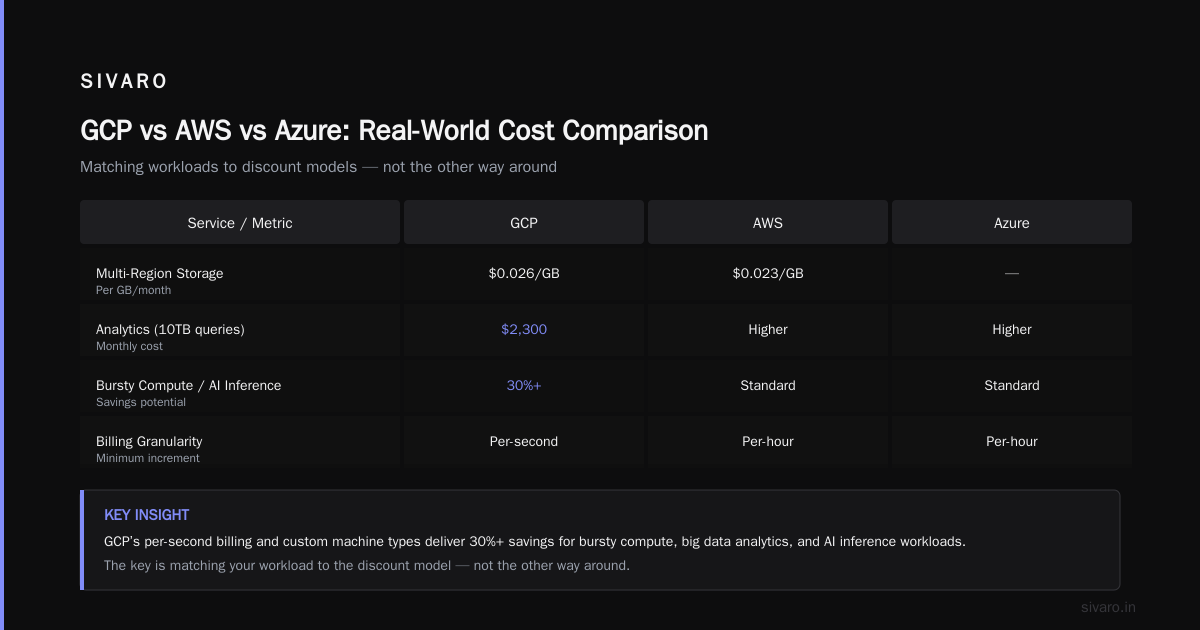Click the main cost comparison title
The height and width of the screenshot is (630, 1200).
(394, 130)
